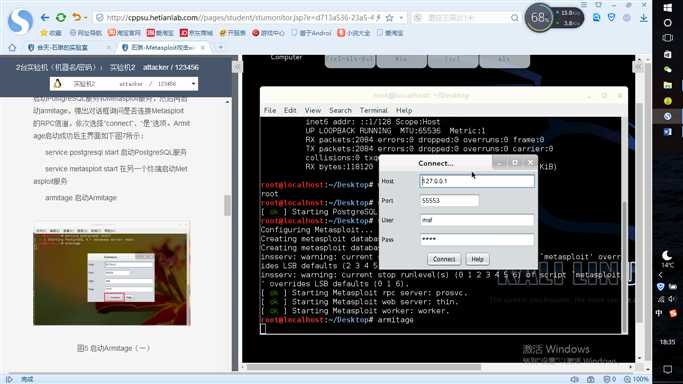Click the Port field showing 55553
The height and width of the screenshot is (384, 683).
click(x=449, y=201)
